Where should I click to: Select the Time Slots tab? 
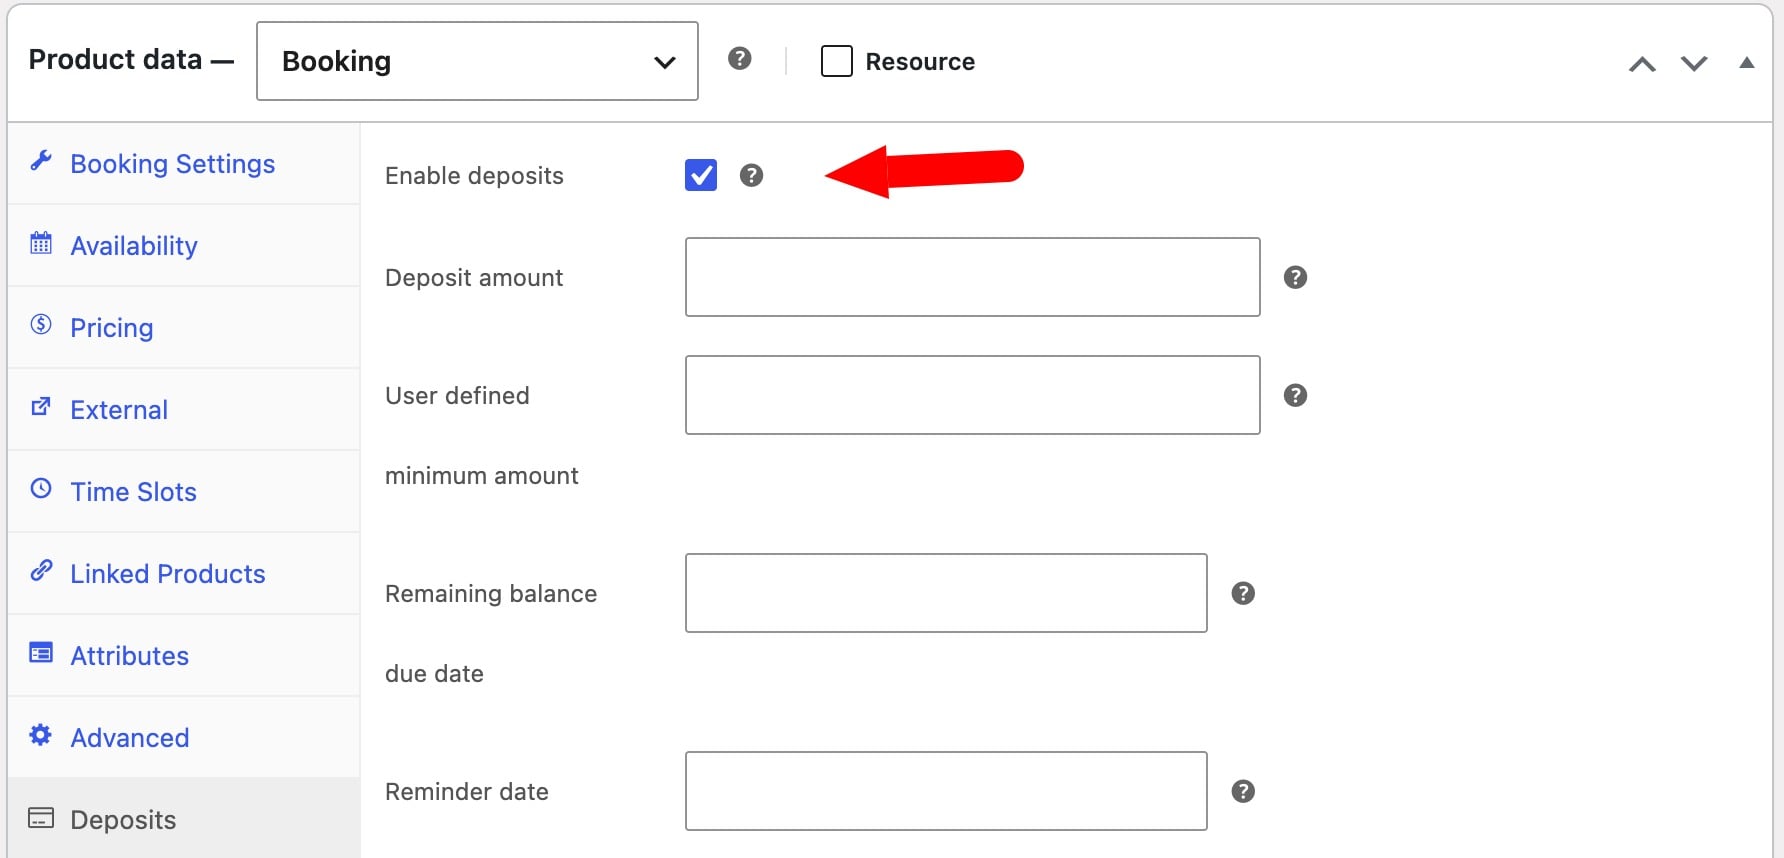point(184,492)
